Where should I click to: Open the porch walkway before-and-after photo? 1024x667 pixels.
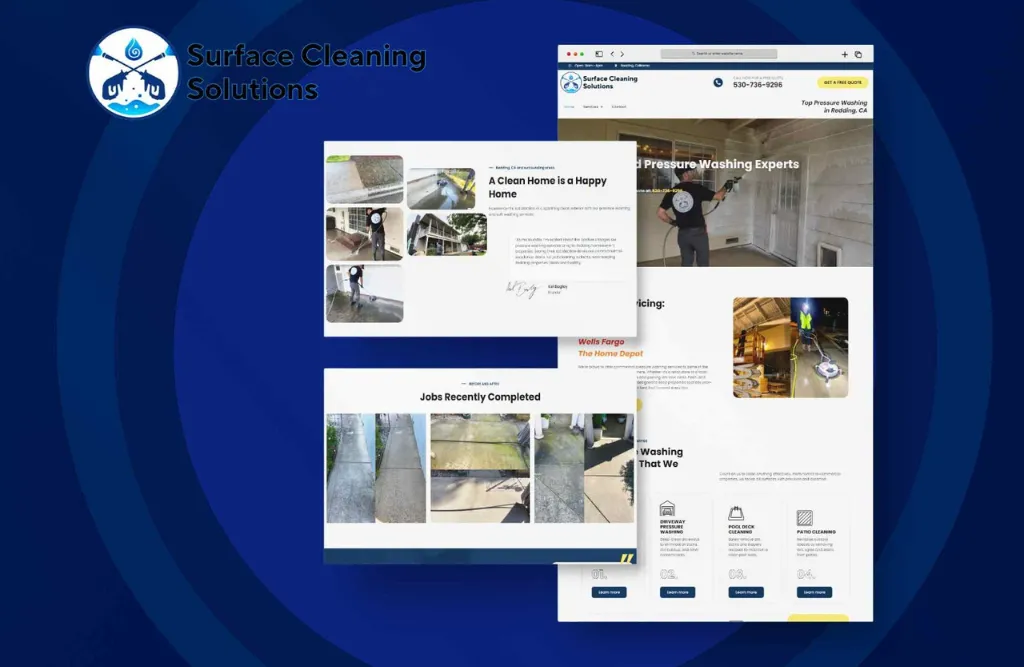pos(584,468)
